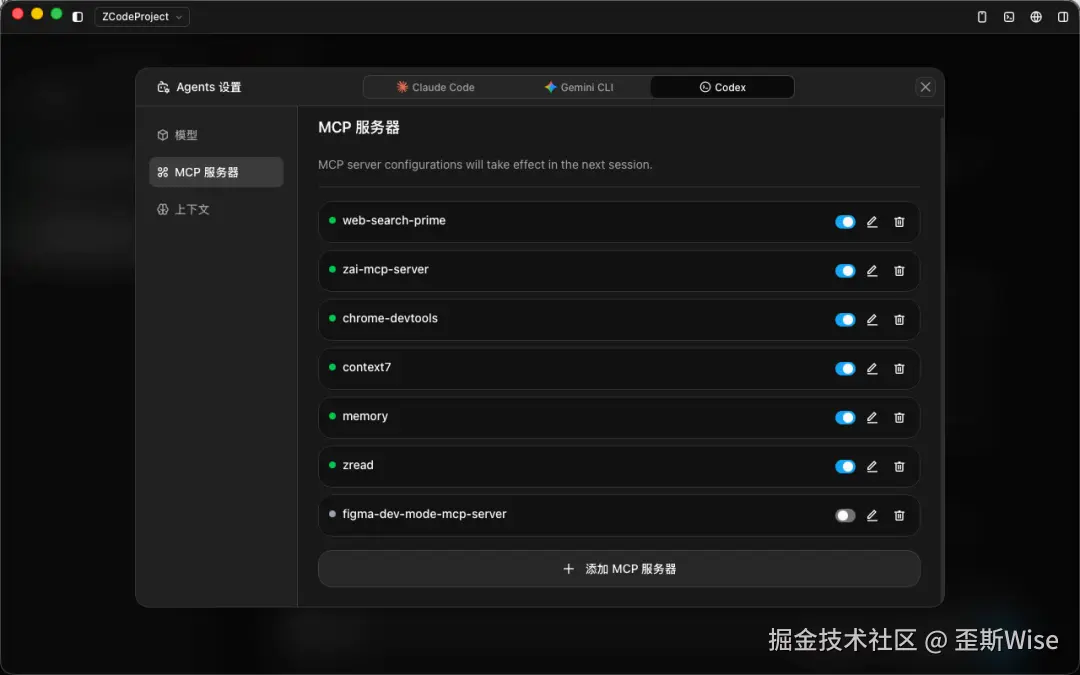The width and height of the screenshot is (1080, 675).
Task: Switch to the Gemini CLI tab
Action: [579, 87]
